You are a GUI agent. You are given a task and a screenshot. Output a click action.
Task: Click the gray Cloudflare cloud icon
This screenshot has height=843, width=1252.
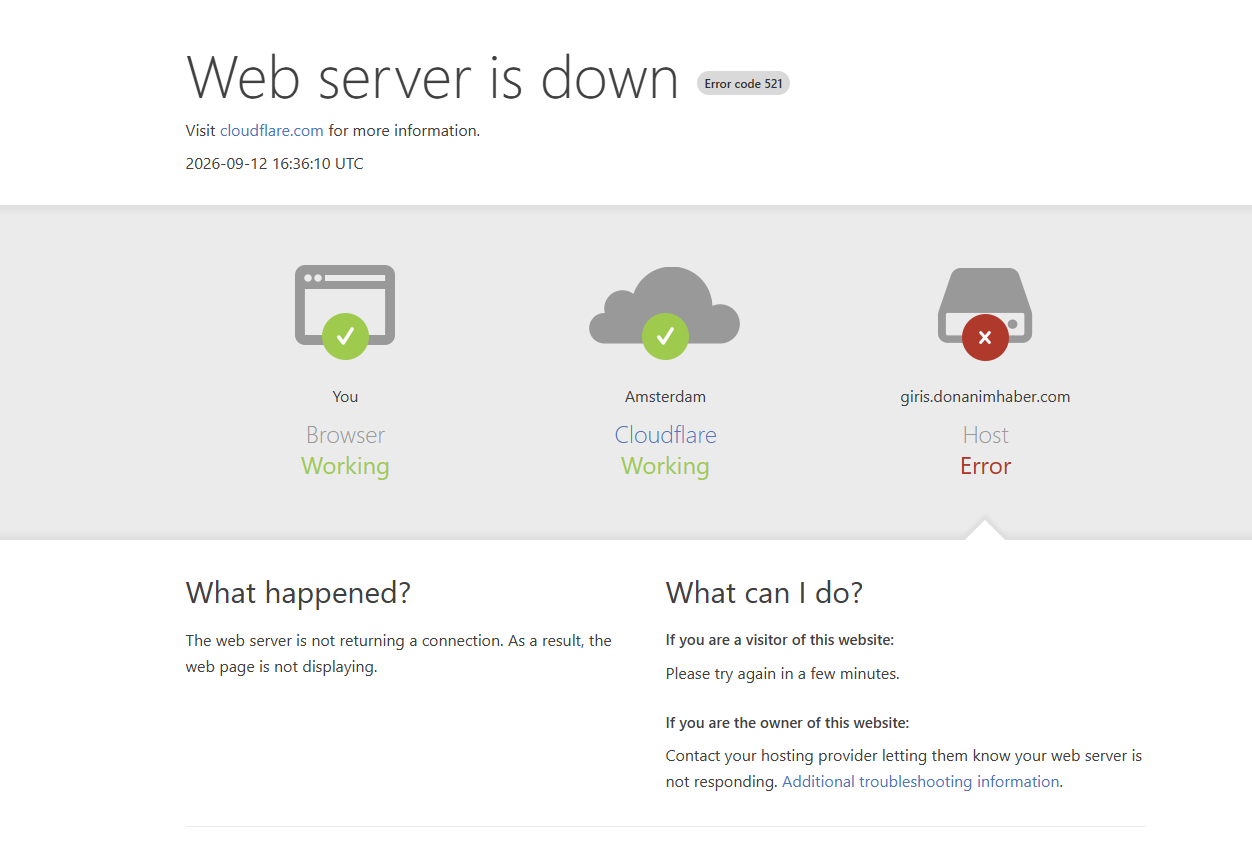[665, 305]
